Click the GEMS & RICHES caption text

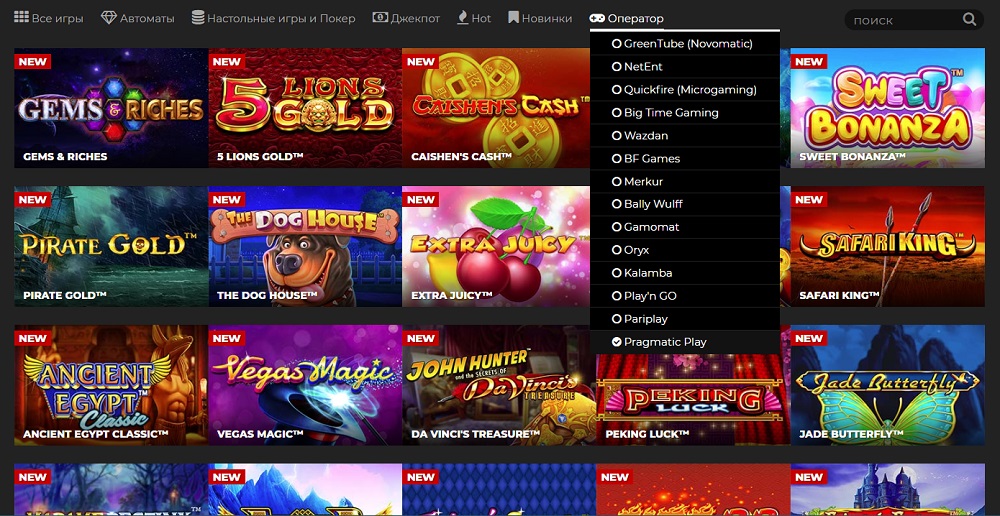click(x=65, y=156)
